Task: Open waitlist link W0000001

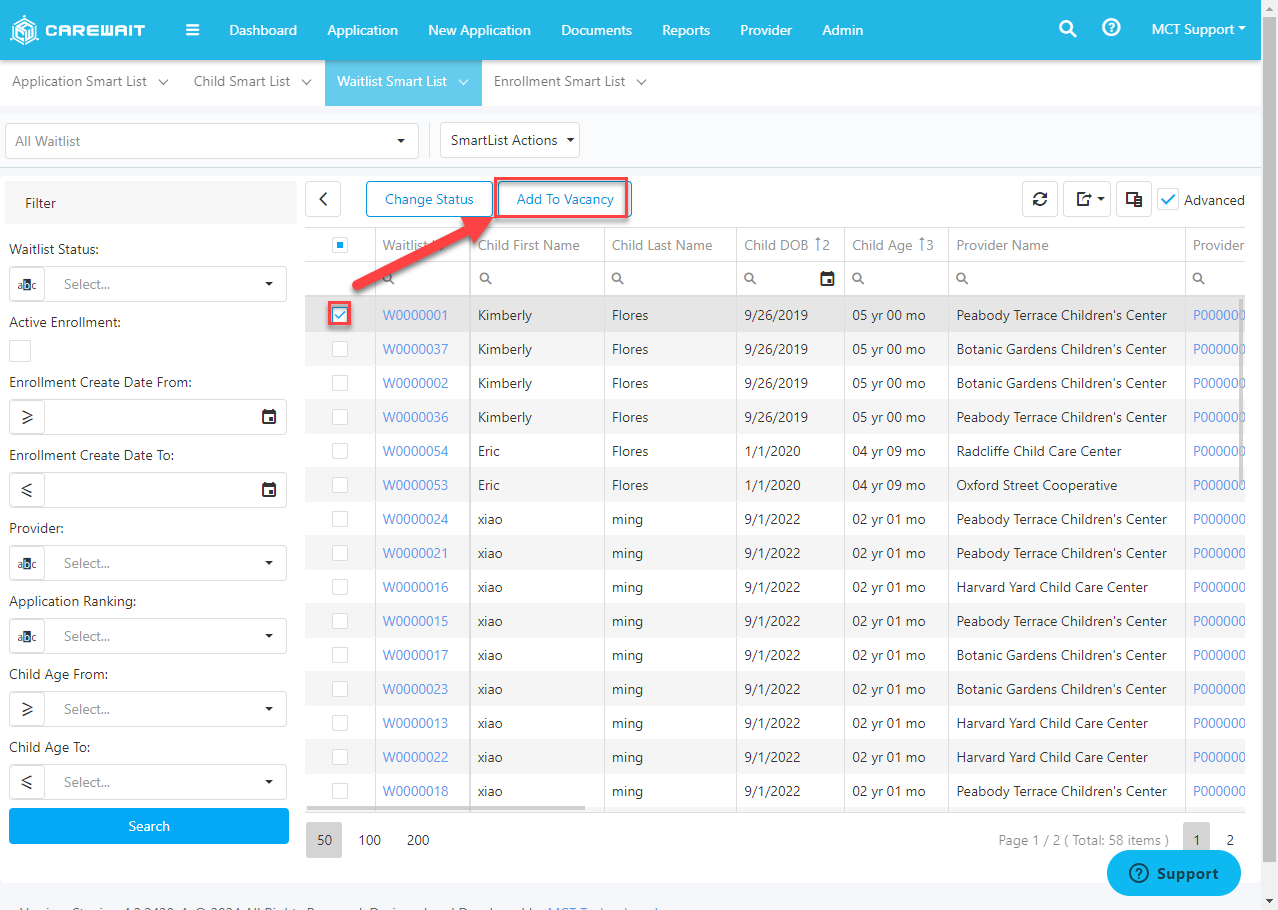Action: click(415, 315)
